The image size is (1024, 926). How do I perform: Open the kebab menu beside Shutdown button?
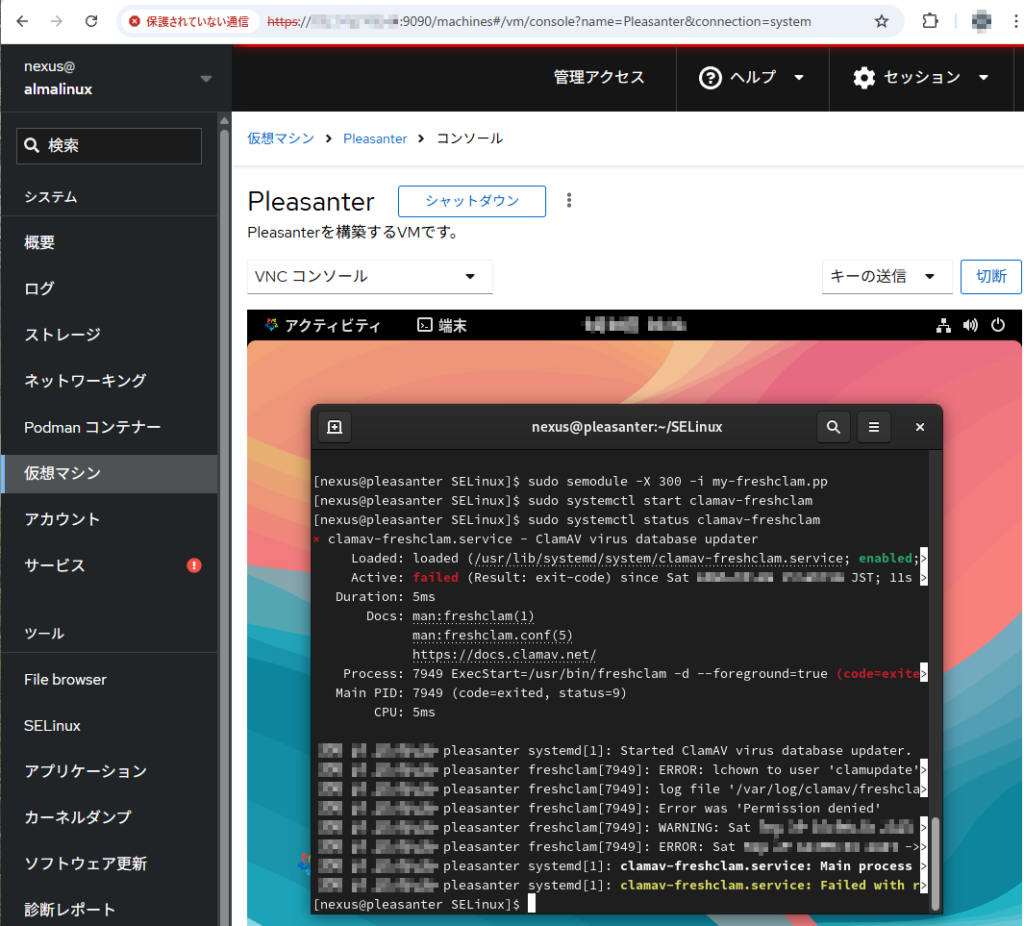(x=569, y=200)
